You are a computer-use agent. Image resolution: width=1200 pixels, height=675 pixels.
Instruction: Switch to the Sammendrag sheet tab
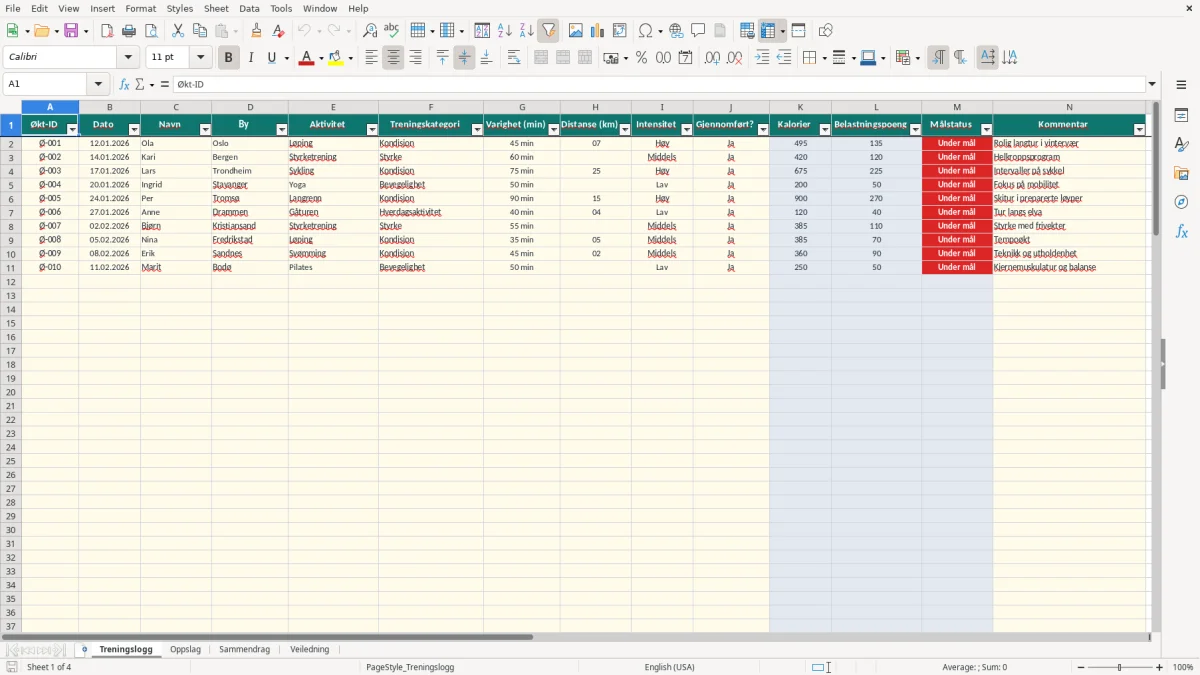tap(244, 649)
